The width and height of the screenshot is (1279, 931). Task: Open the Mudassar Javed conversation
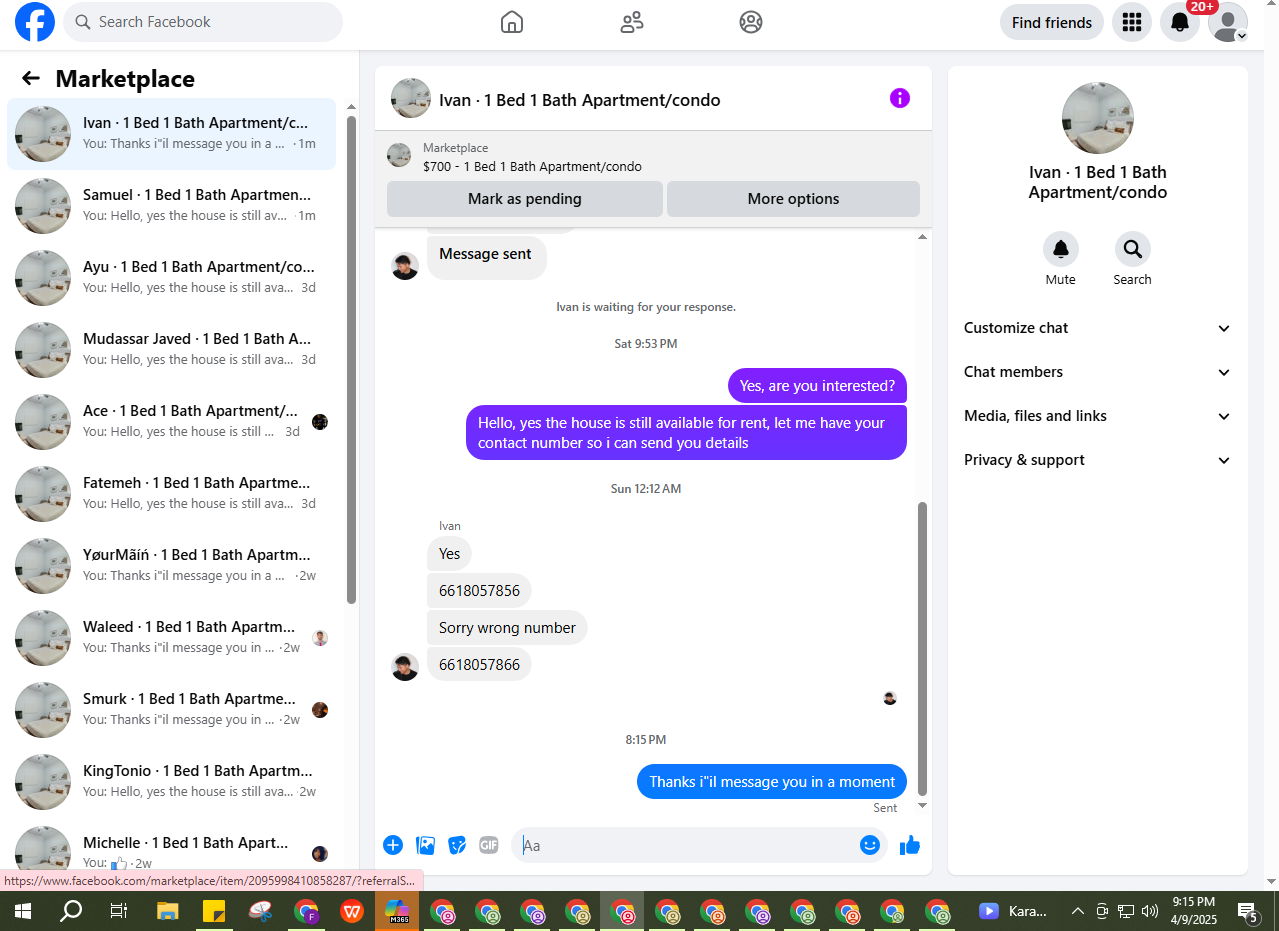point(171,350)
